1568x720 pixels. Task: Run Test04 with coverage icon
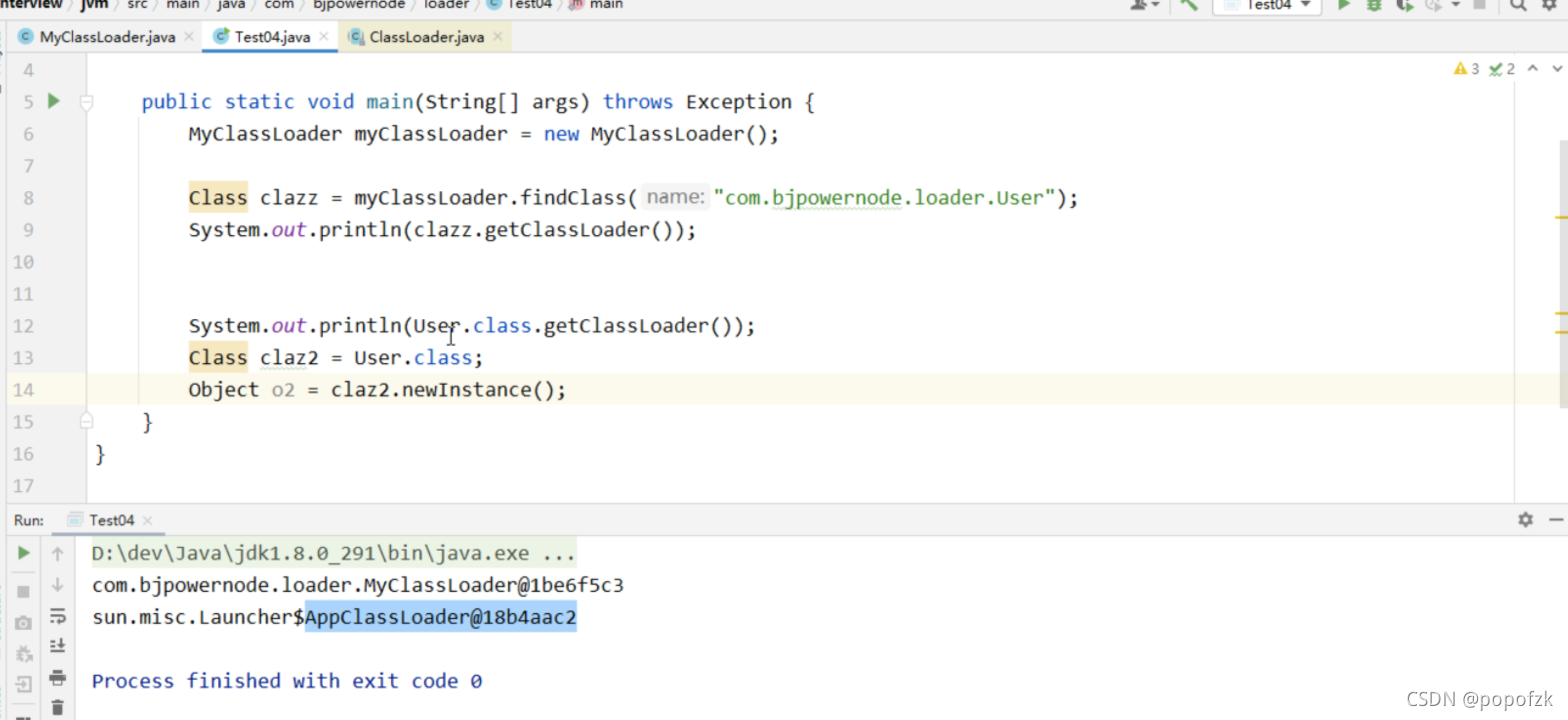(x=1404, y=5)
